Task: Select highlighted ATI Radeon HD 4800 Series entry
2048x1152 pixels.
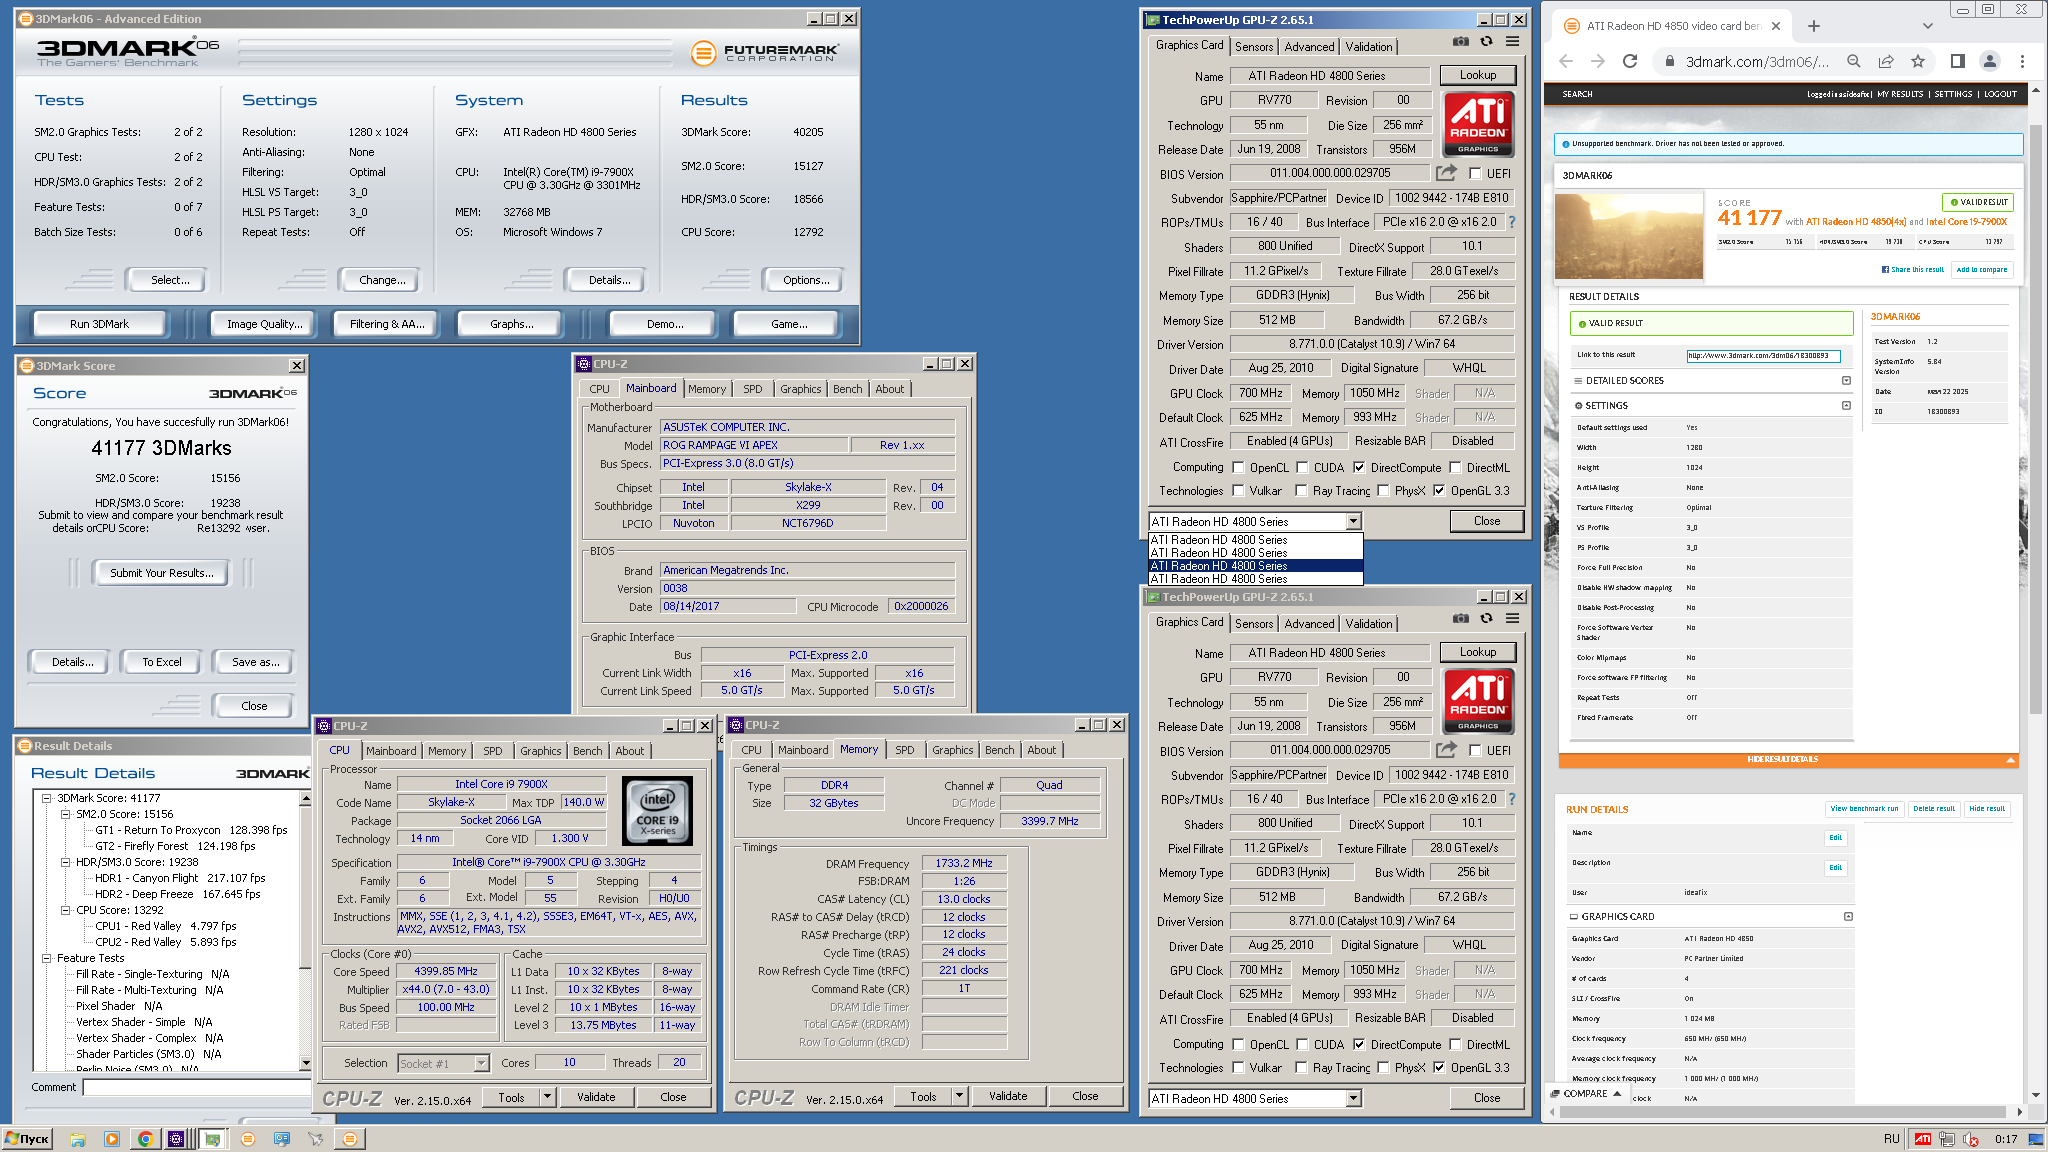Action: pos(1256,565)
